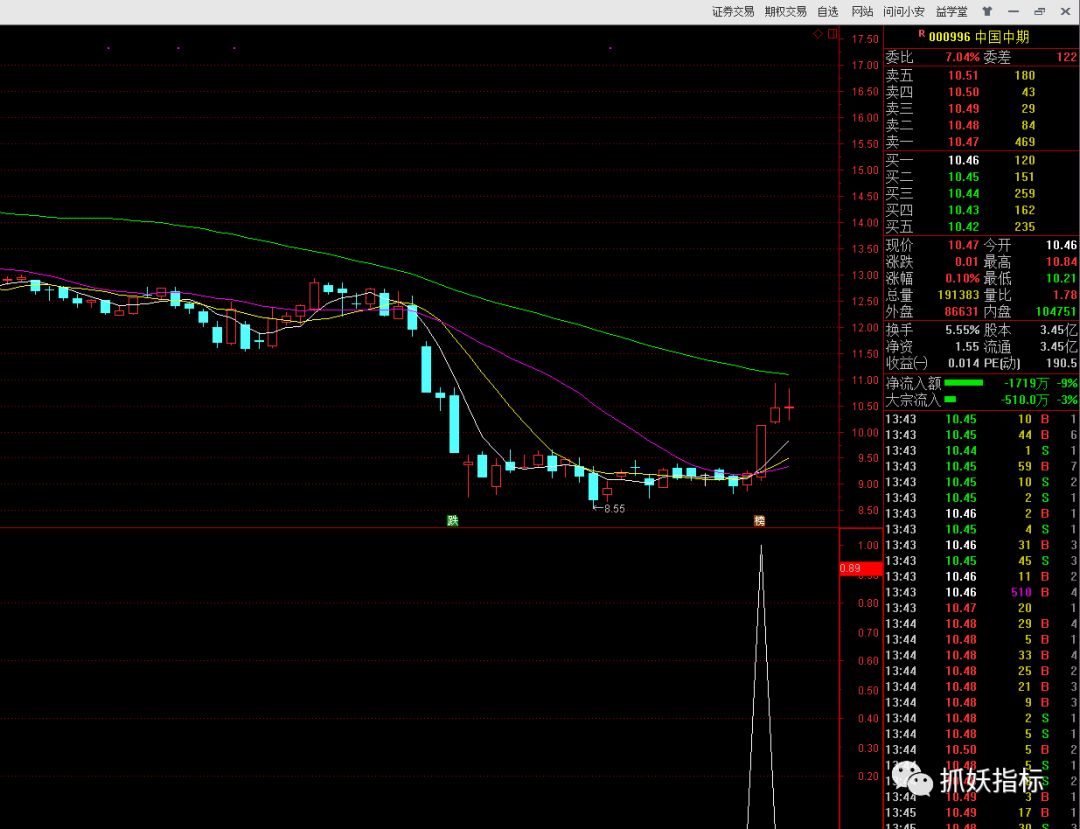Click the 内盘 104751 value
The height and width of the screenshot is (829, 1080).
1056,312
